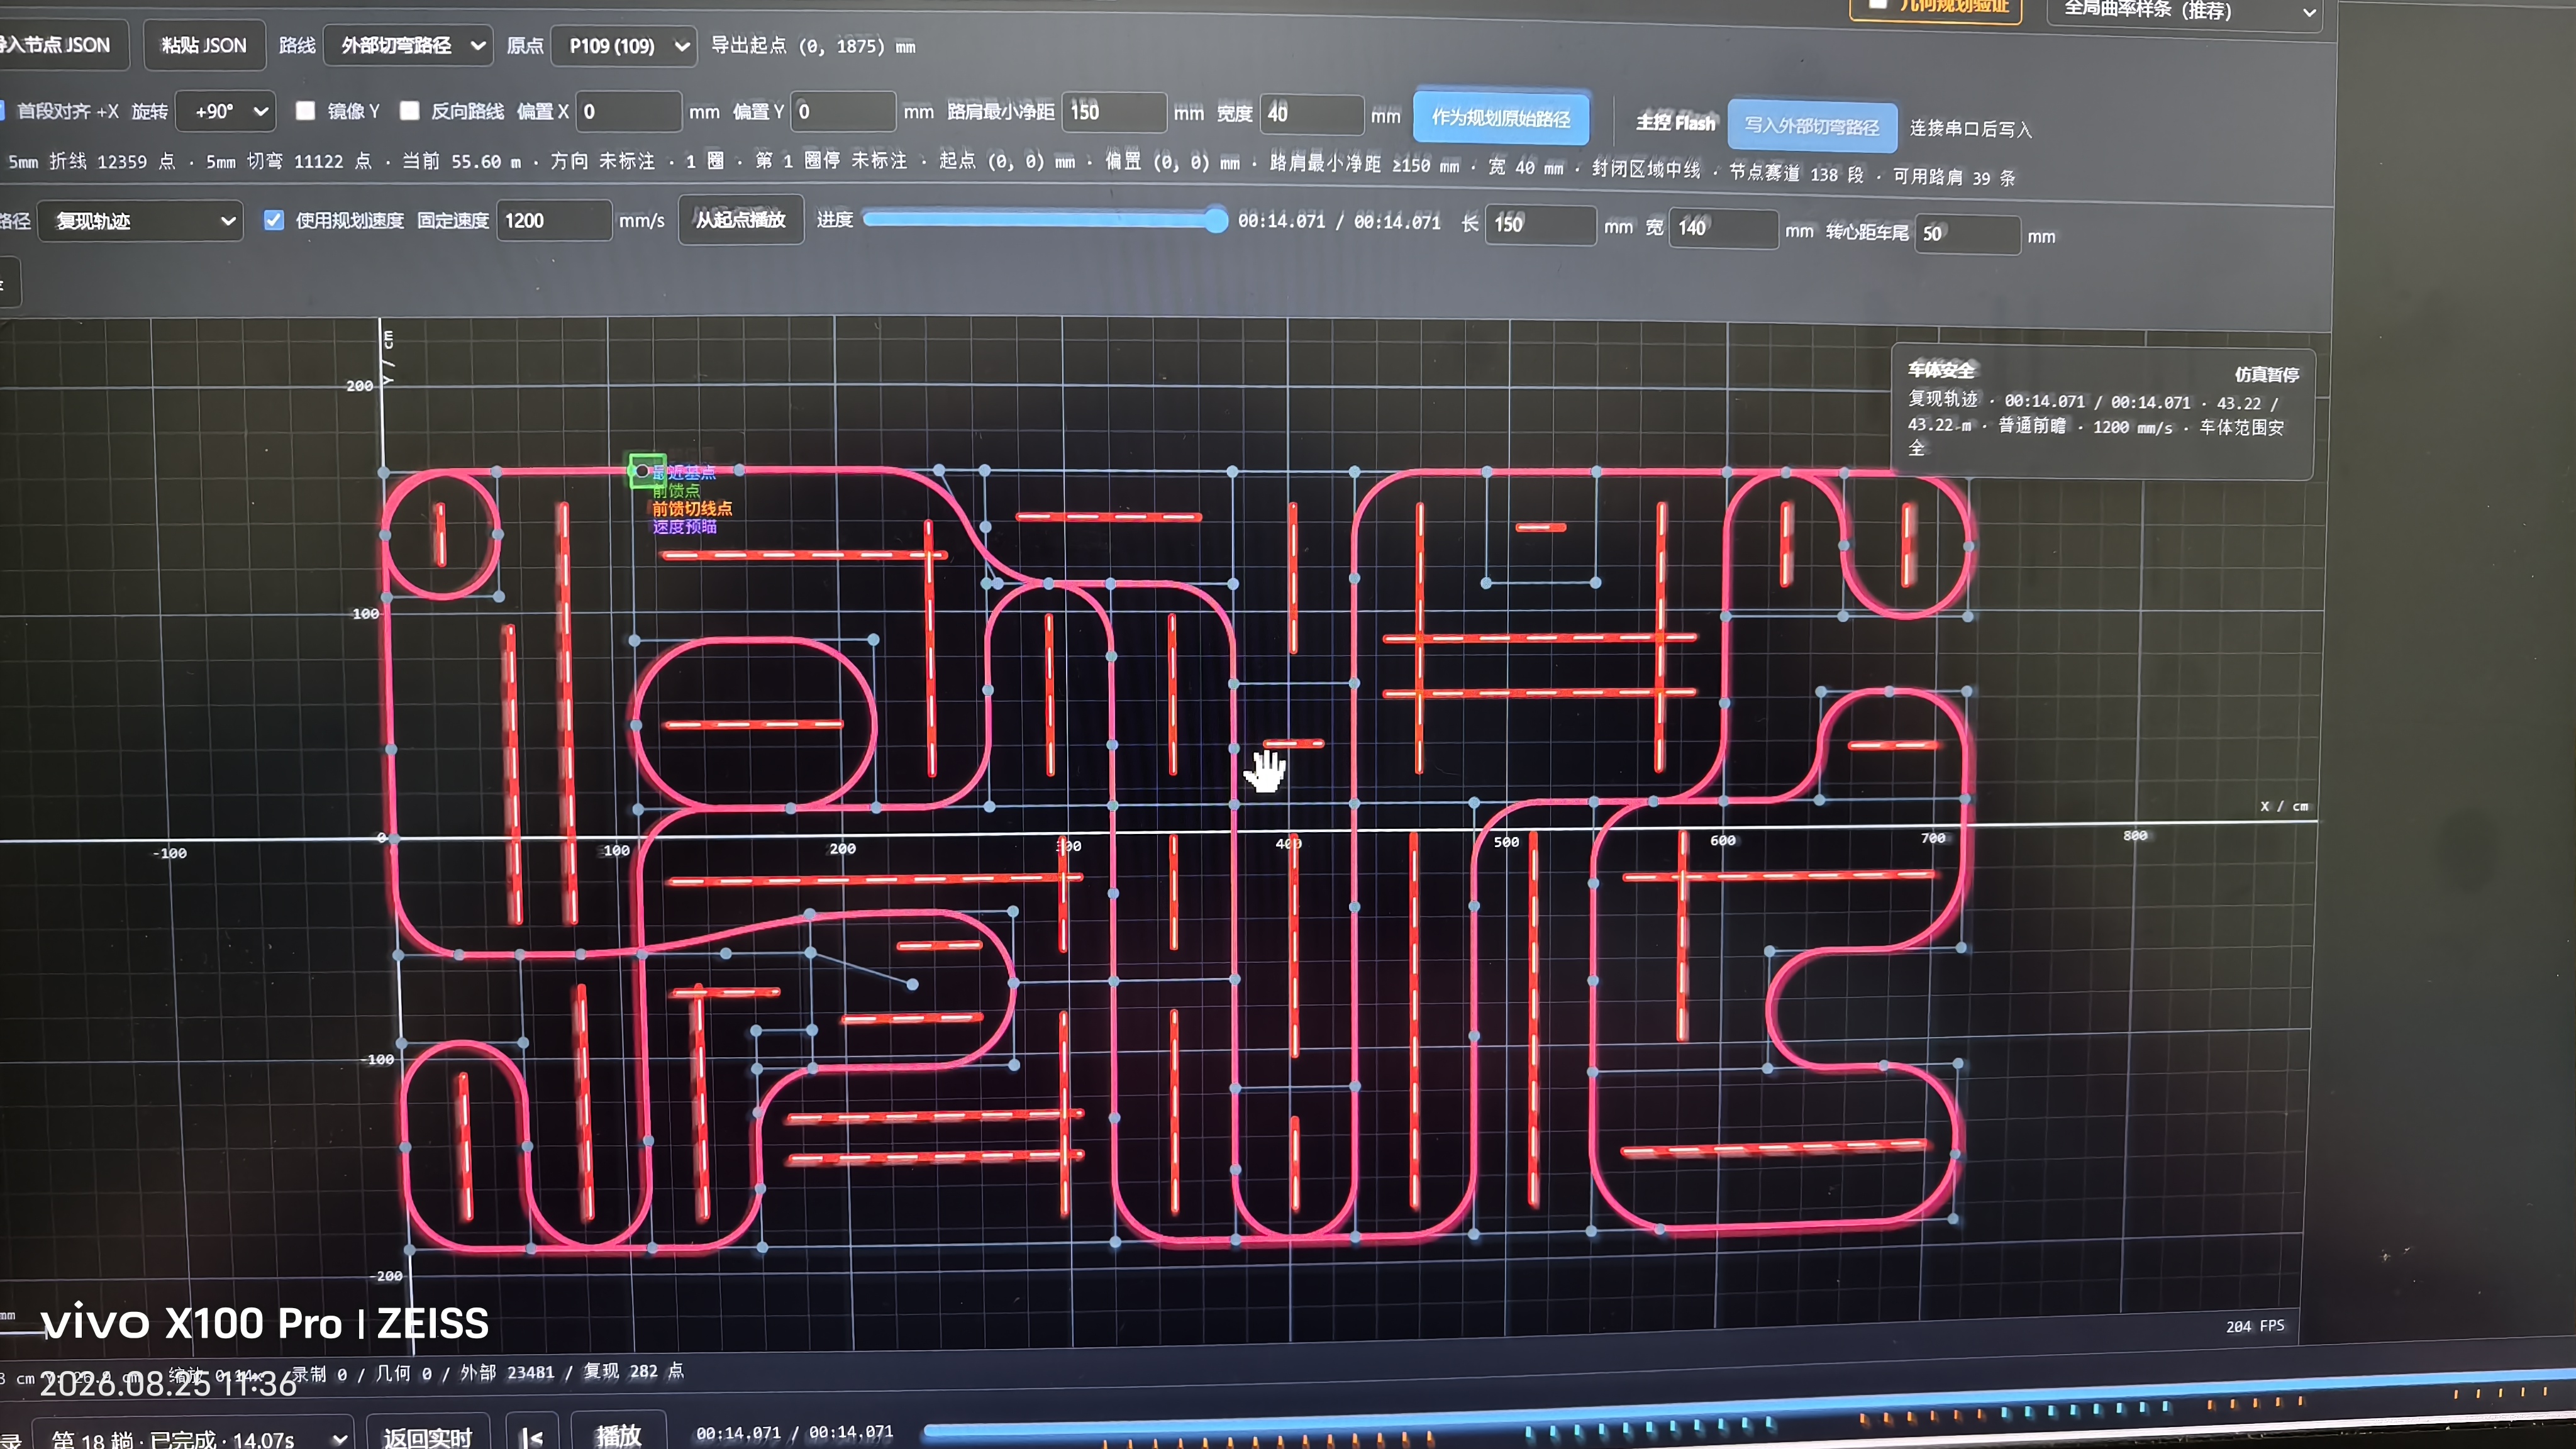2576x1449 pixels.
Task: Open the 原点 P109 (109) dropdown
Action: (624, 46)
